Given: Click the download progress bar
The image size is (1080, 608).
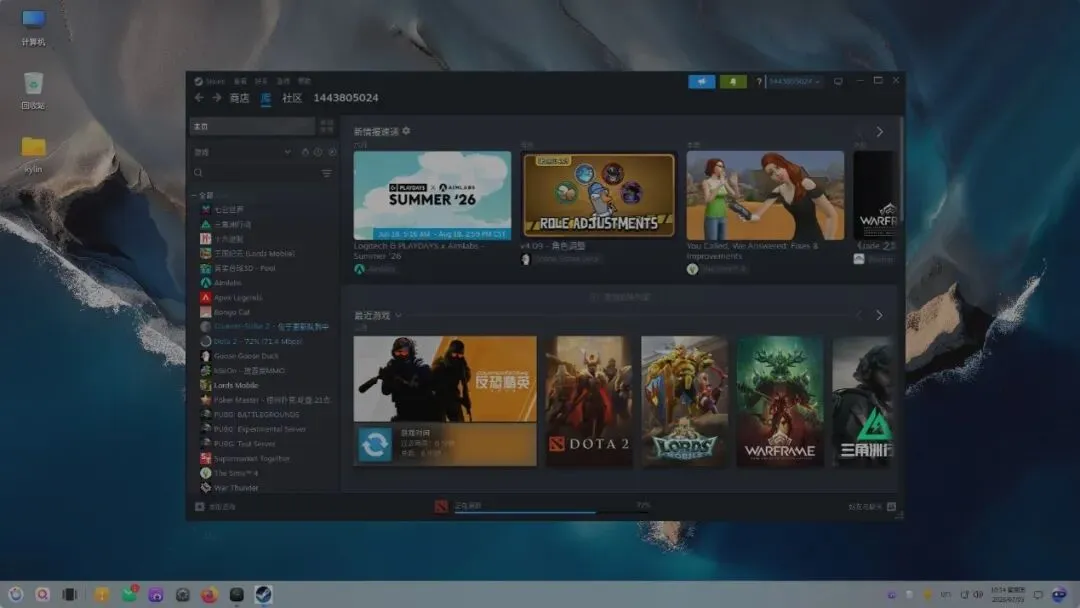Looking at the screenshot, I should (x=552, y=512).
